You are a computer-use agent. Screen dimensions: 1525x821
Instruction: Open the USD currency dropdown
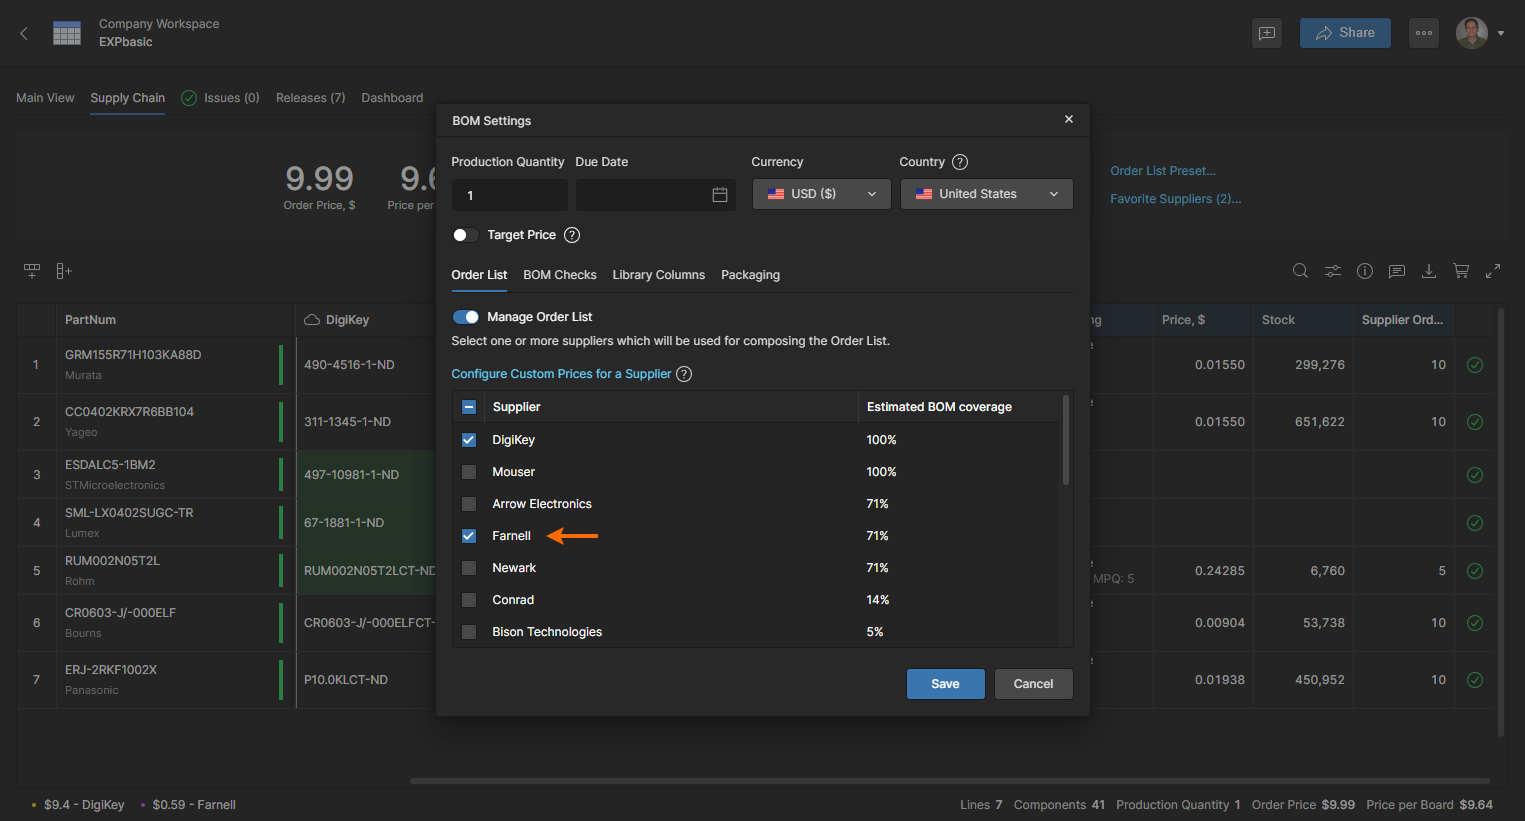click(x=821, y=194)
